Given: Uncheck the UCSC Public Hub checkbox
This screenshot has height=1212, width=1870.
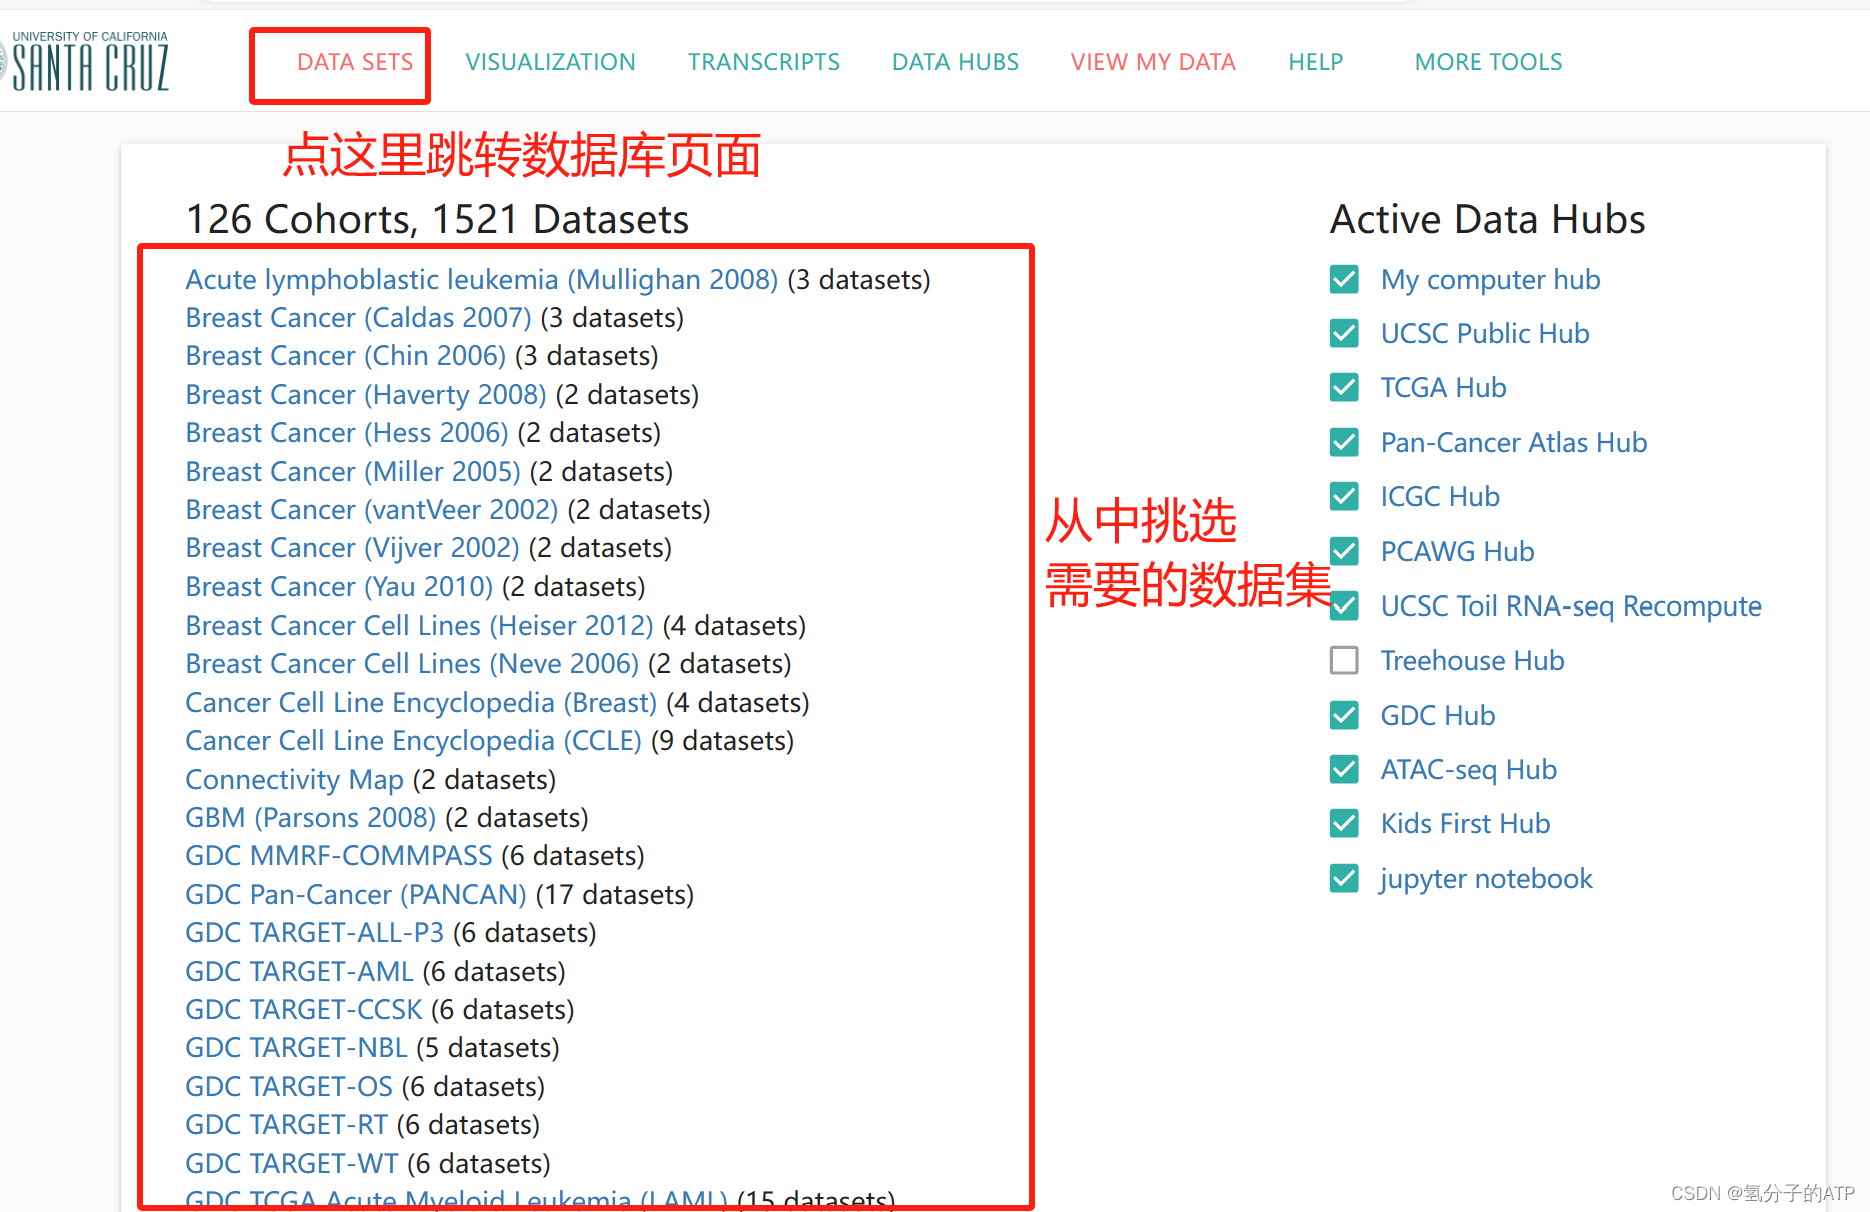Looking at the screenshot, I should pos(1344,333).
